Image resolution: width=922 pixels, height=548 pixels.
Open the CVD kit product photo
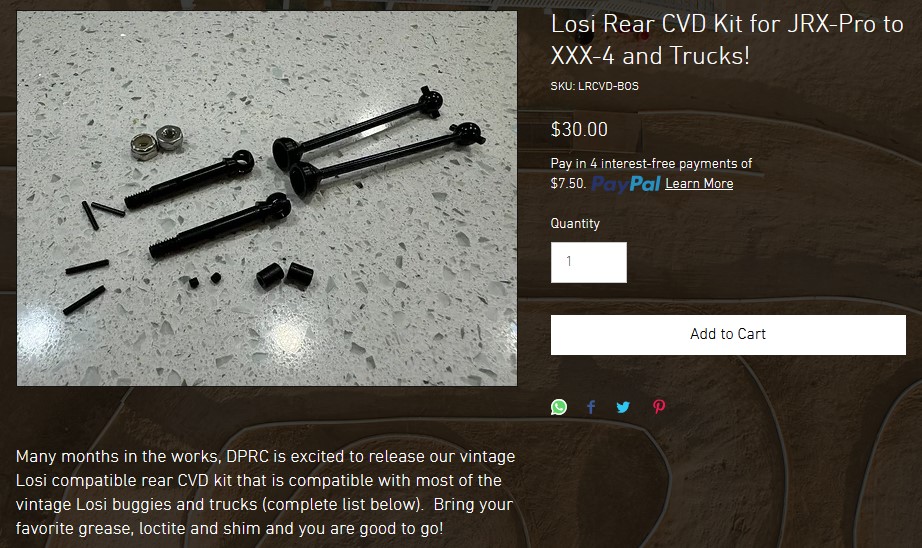click(x=267, y=198)
